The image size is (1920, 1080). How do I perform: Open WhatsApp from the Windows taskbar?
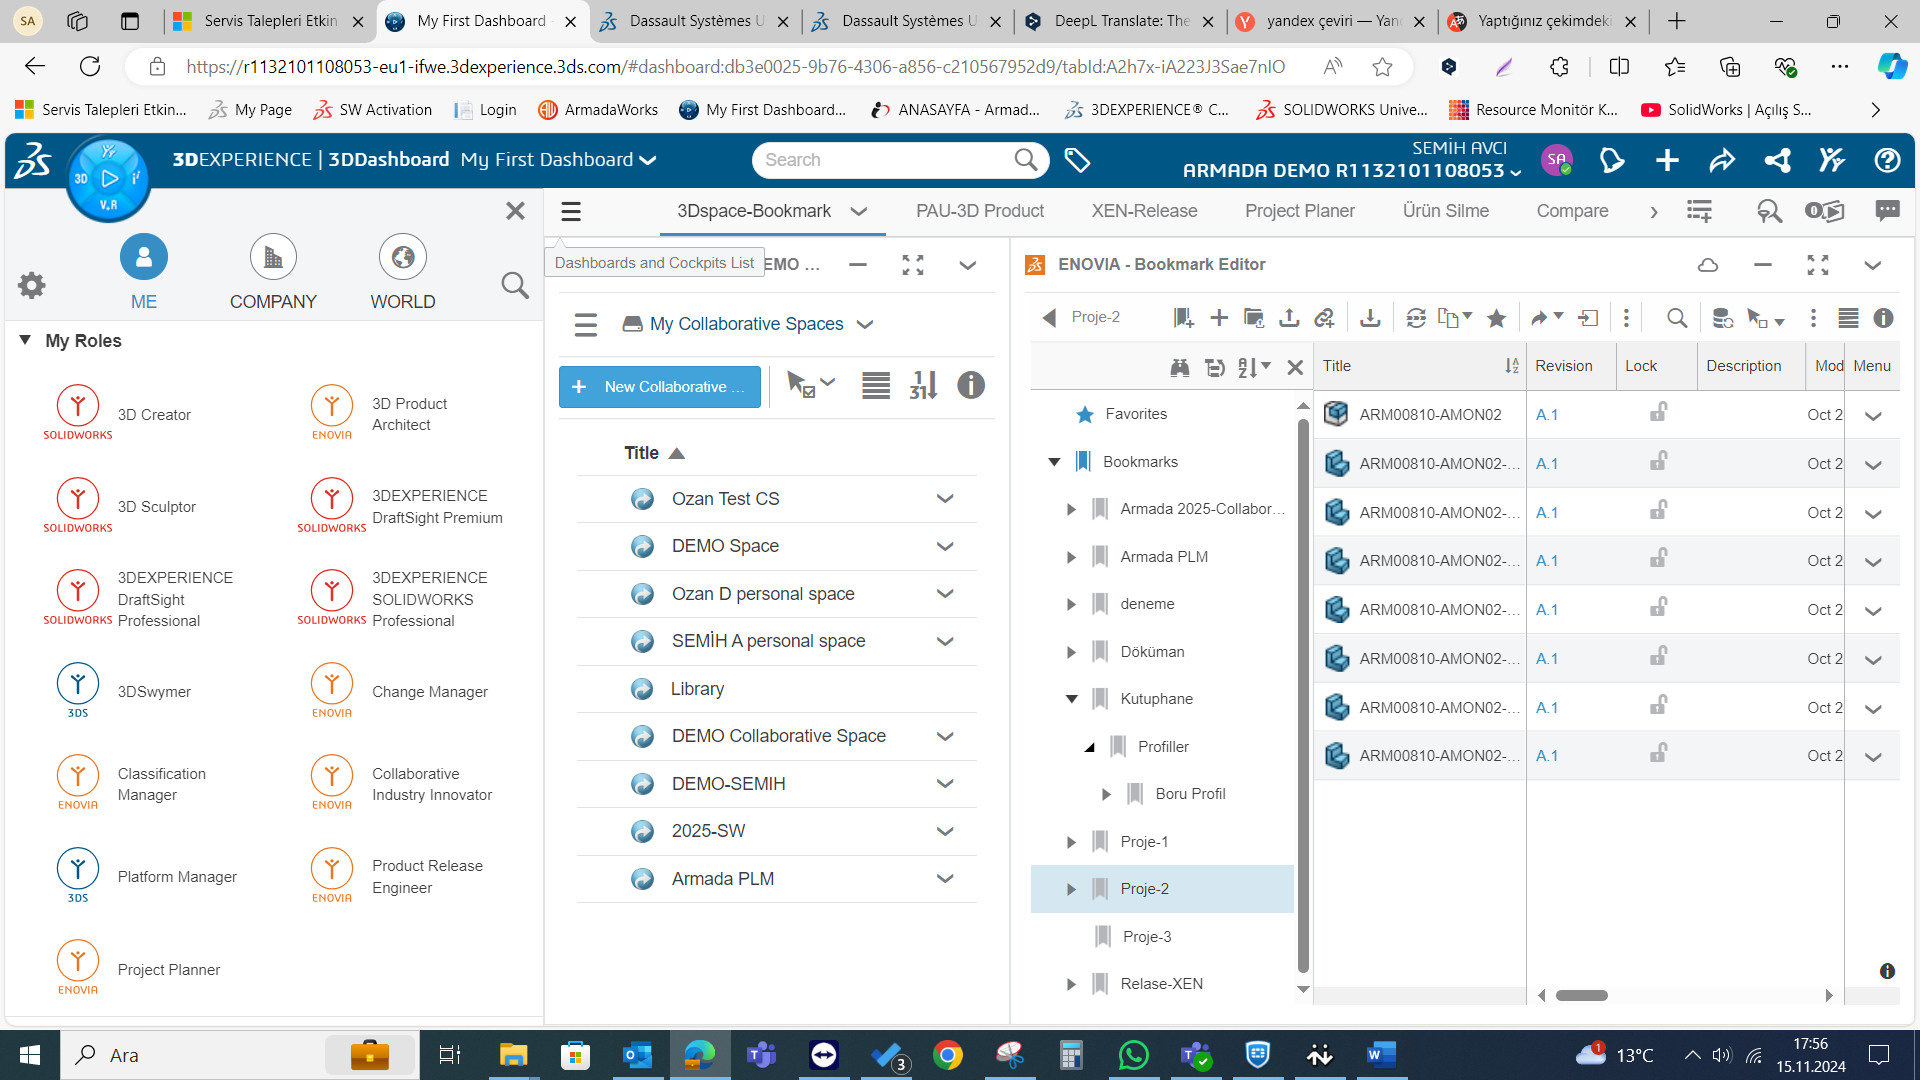(1134, 1055)
